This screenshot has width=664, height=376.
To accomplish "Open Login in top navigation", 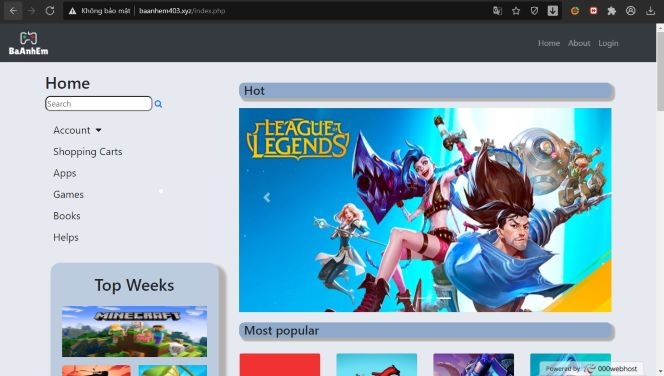I will pyautogui.click(x=608, y=43).
